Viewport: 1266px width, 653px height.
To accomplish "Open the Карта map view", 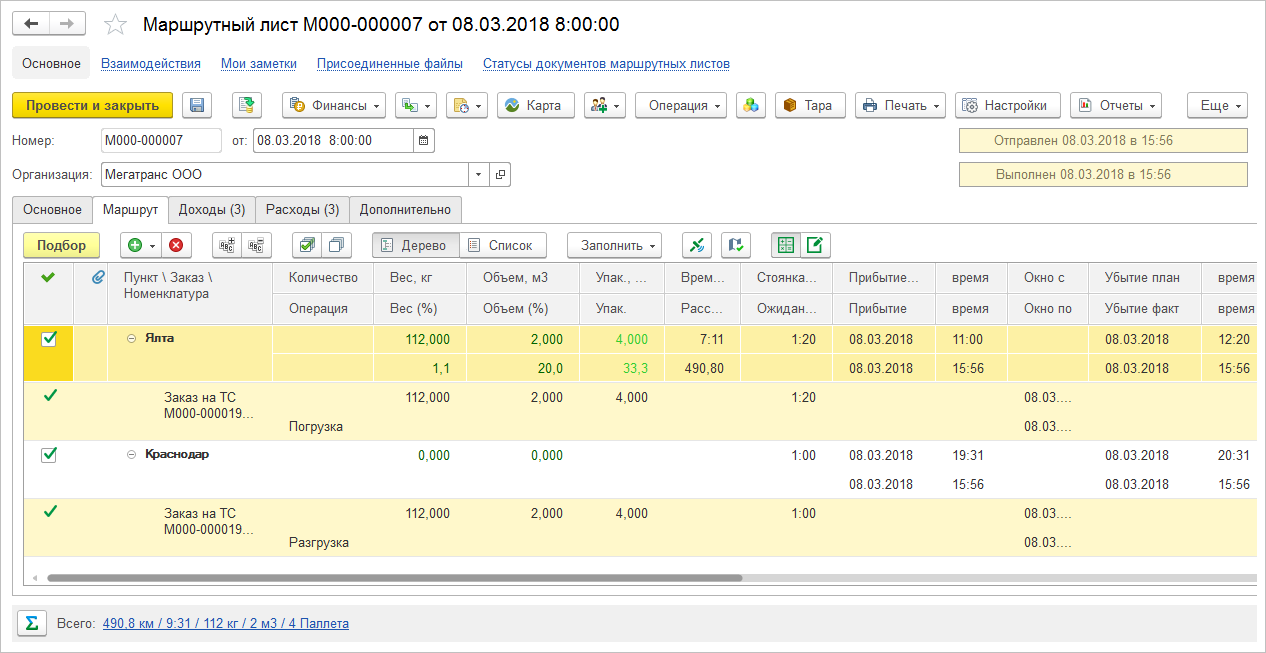I will (535, 105).
